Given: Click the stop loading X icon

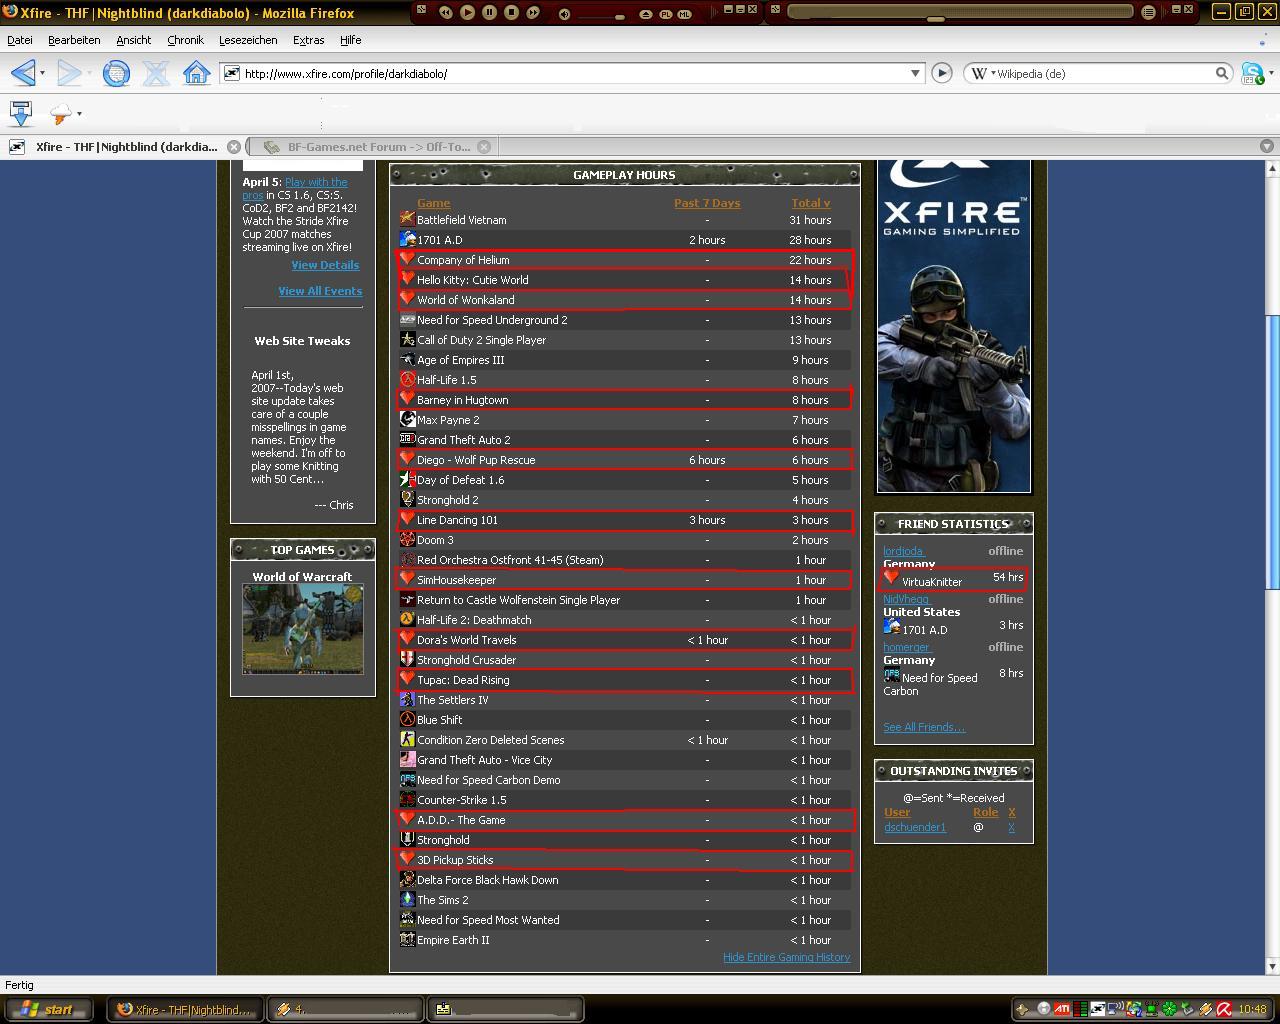Looking at the screenshot, I should [x=156, y=73].
